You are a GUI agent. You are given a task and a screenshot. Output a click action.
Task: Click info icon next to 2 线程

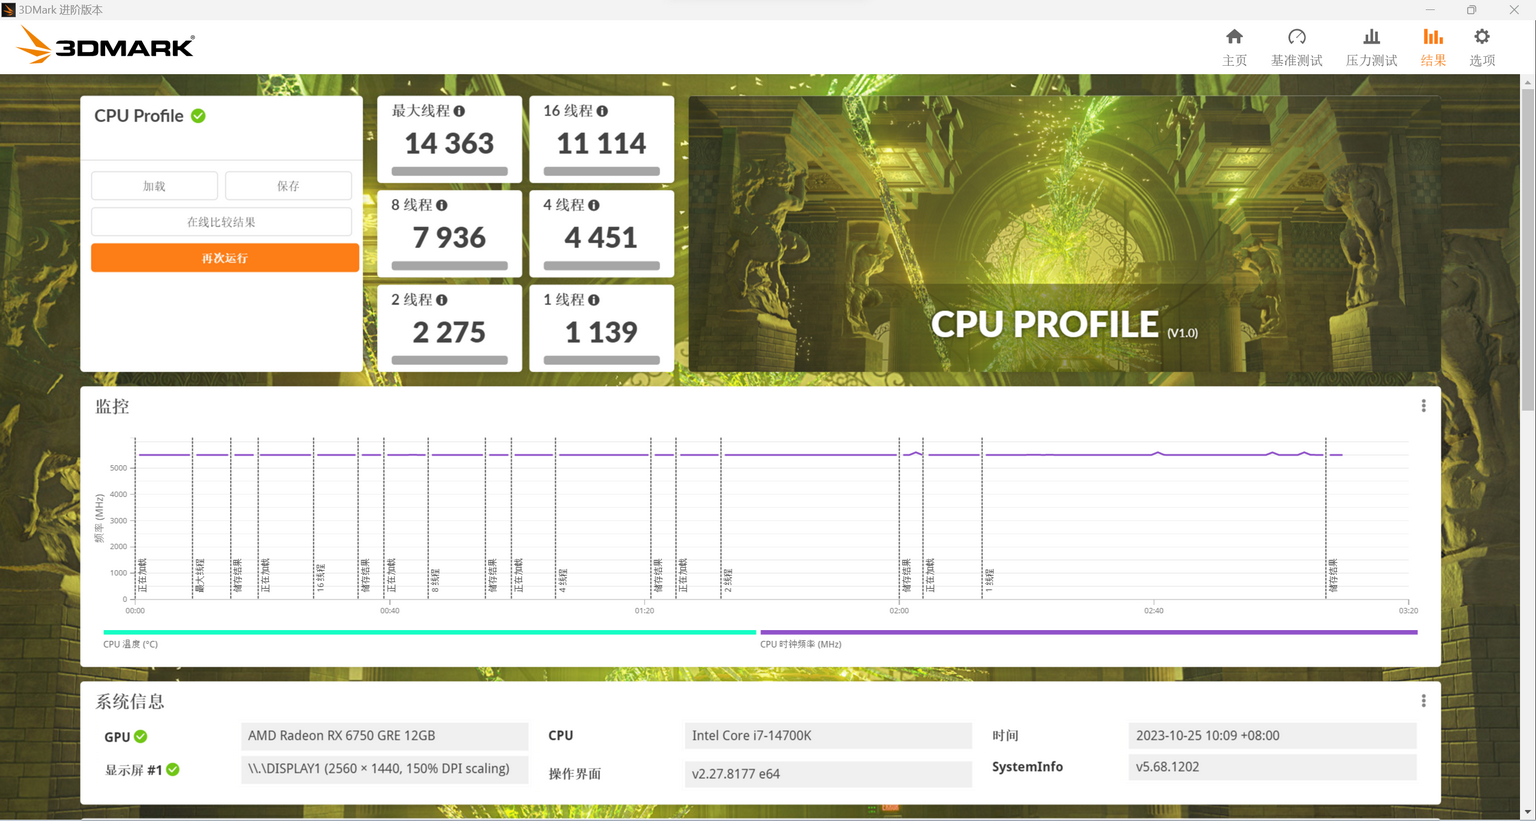pyautogui.click(x=441, y=300)
